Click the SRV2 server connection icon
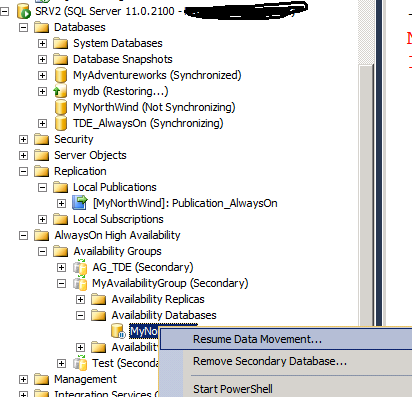Viewport: 412px width, 397px height. coord(24,11)
